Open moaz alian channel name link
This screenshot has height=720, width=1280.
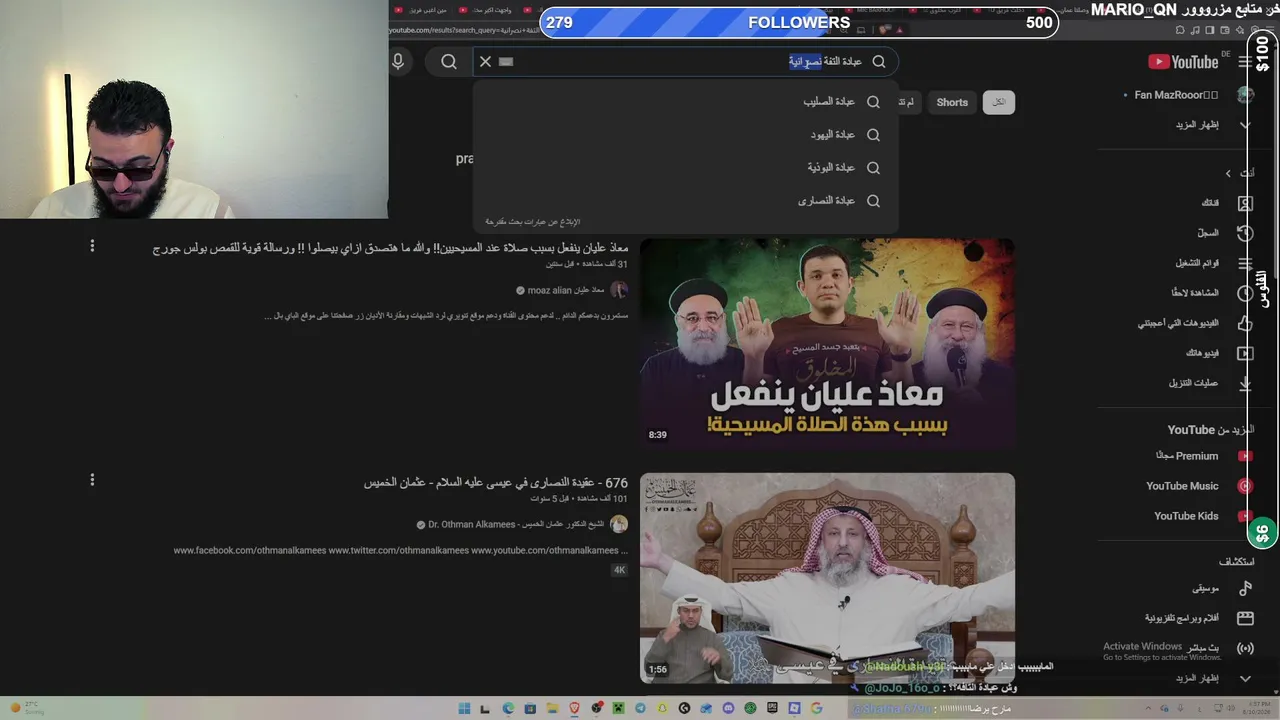point(565,291)
